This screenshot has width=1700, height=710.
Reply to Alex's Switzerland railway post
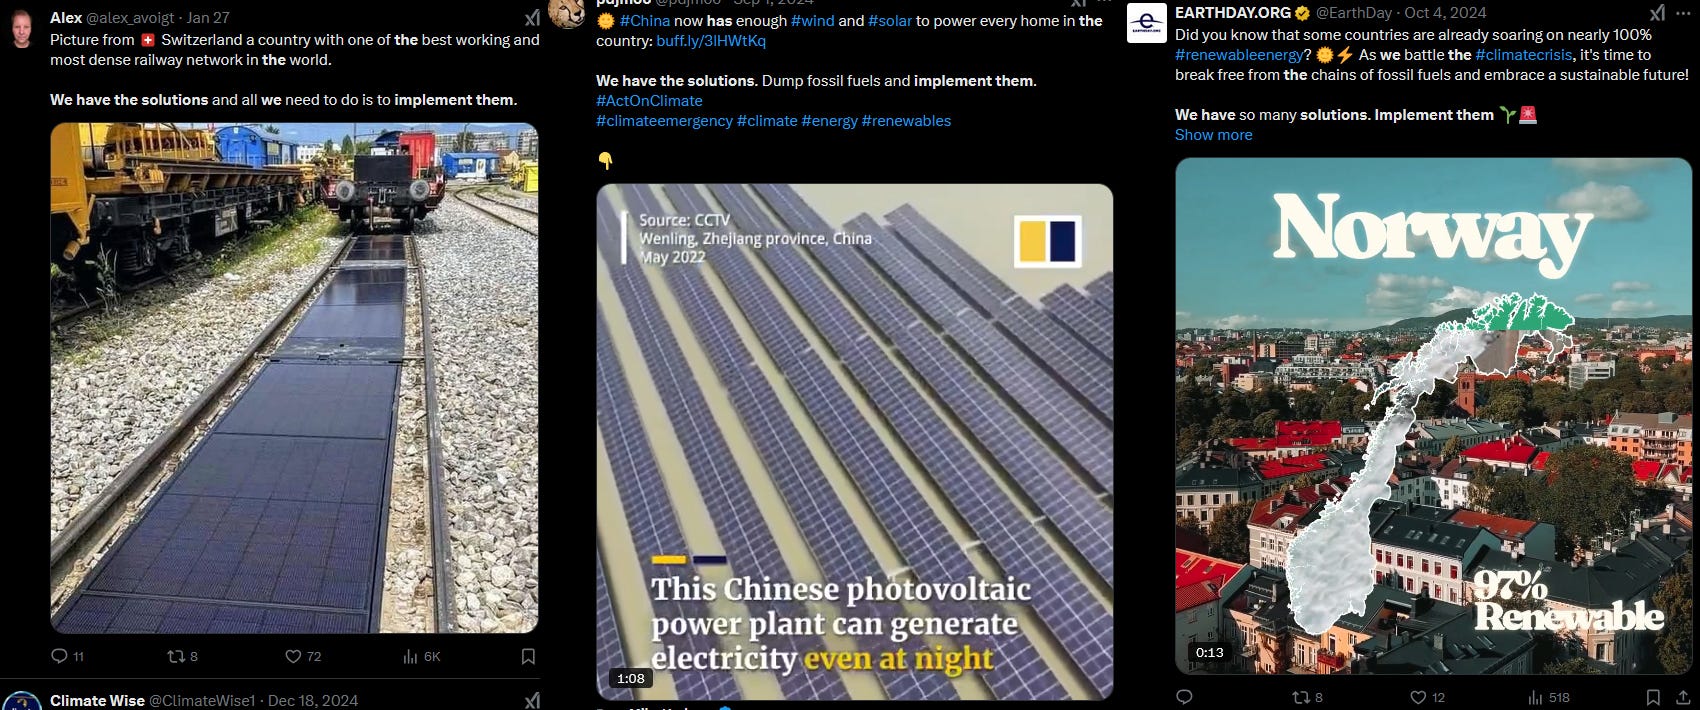pos(67,656)
